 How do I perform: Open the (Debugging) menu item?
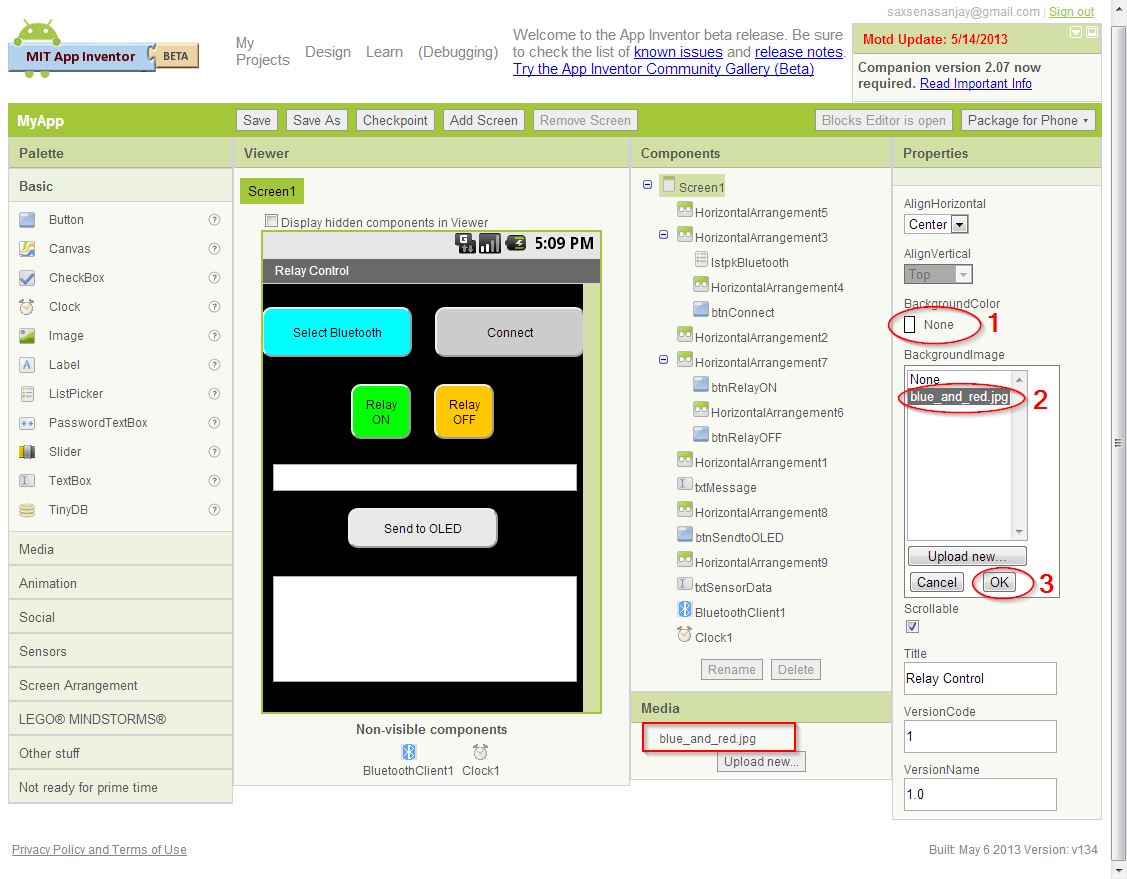pyautogui.click(x=458, y=52)
